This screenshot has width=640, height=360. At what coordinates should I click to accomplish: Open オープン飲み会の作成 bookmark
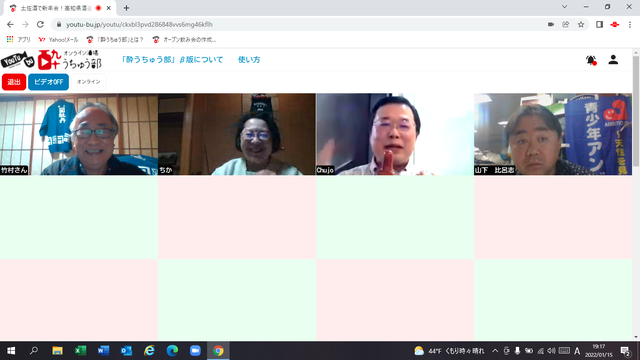click(184, 40)
